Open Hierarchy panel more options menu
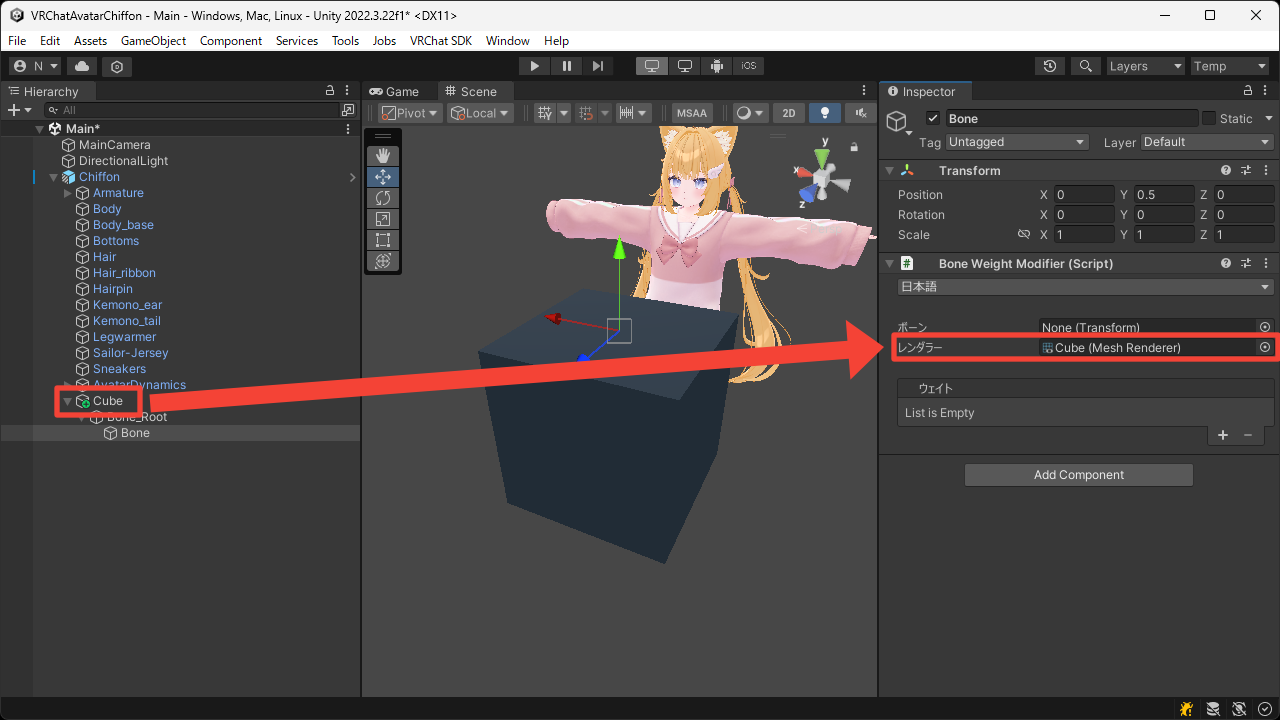 click(x=347, y=91)
